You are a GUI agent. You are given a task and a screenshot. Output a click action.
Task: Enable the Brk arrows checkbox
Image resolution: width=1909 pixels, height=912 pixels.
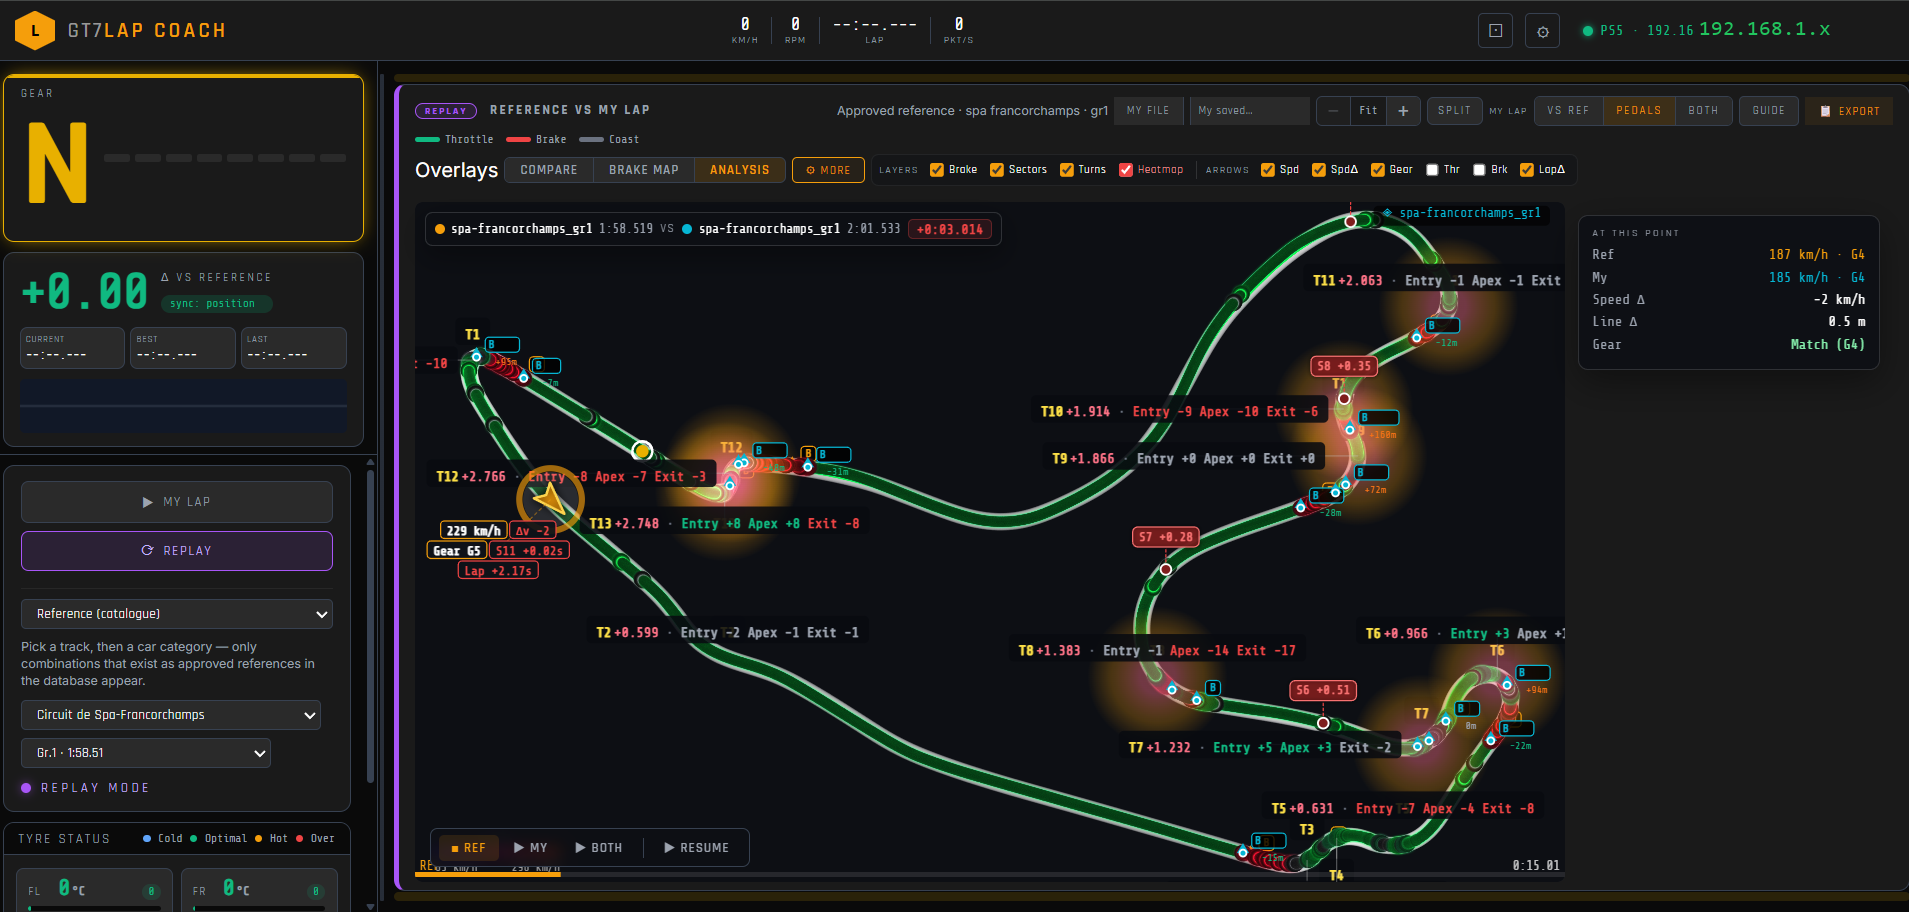[x=1479, y=170]
